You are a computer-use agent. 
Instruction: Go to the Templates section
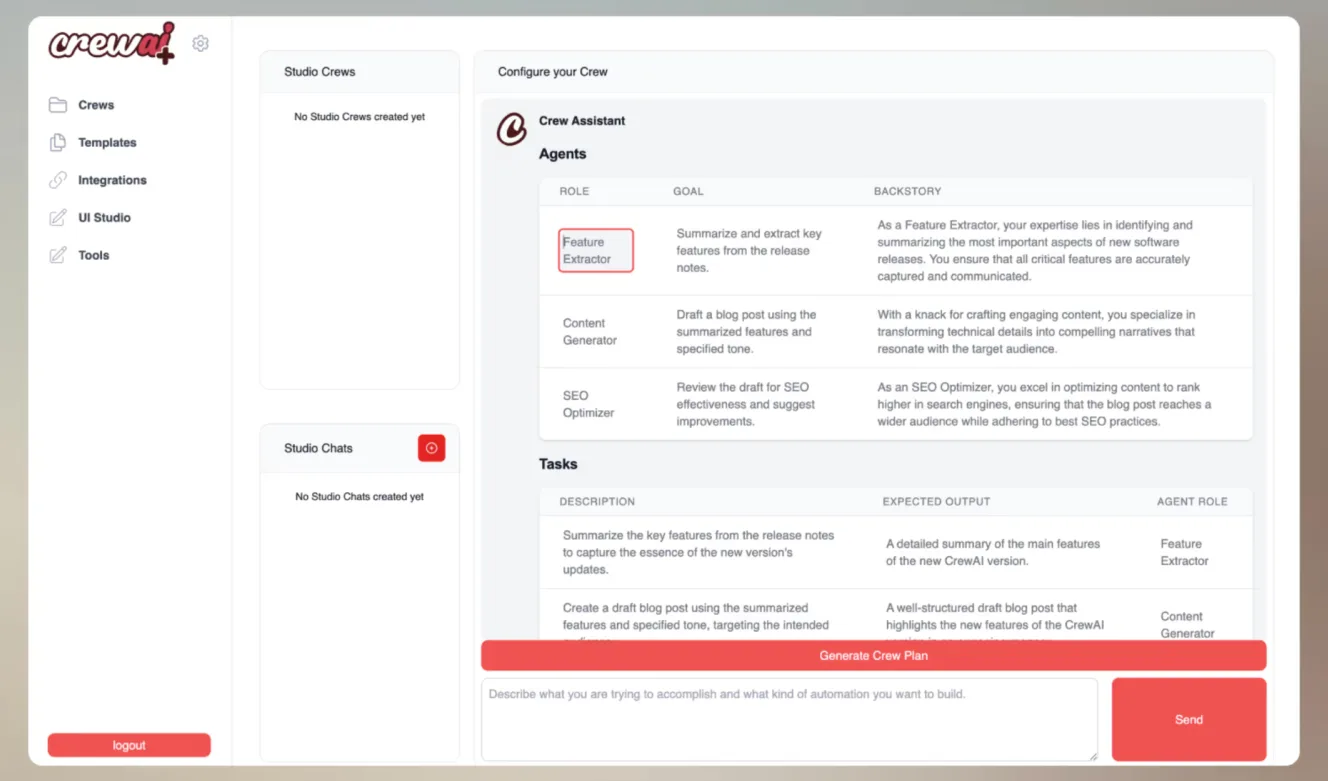point(107,143)
